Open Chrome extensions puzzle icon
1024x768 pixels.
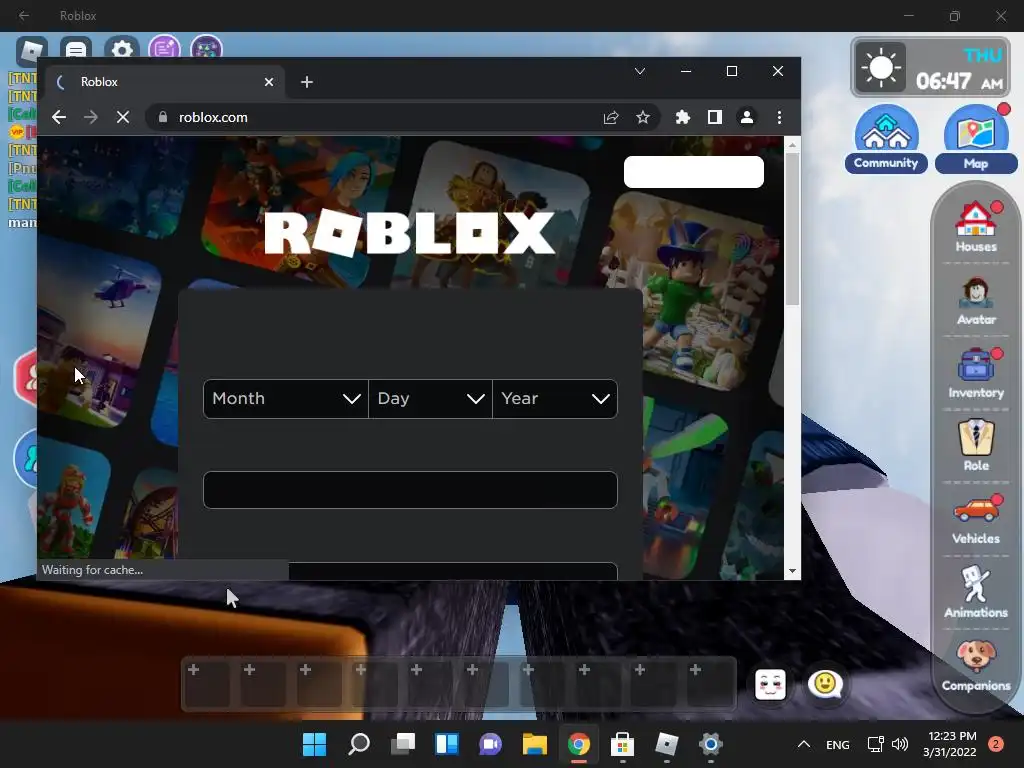[682, 118]
